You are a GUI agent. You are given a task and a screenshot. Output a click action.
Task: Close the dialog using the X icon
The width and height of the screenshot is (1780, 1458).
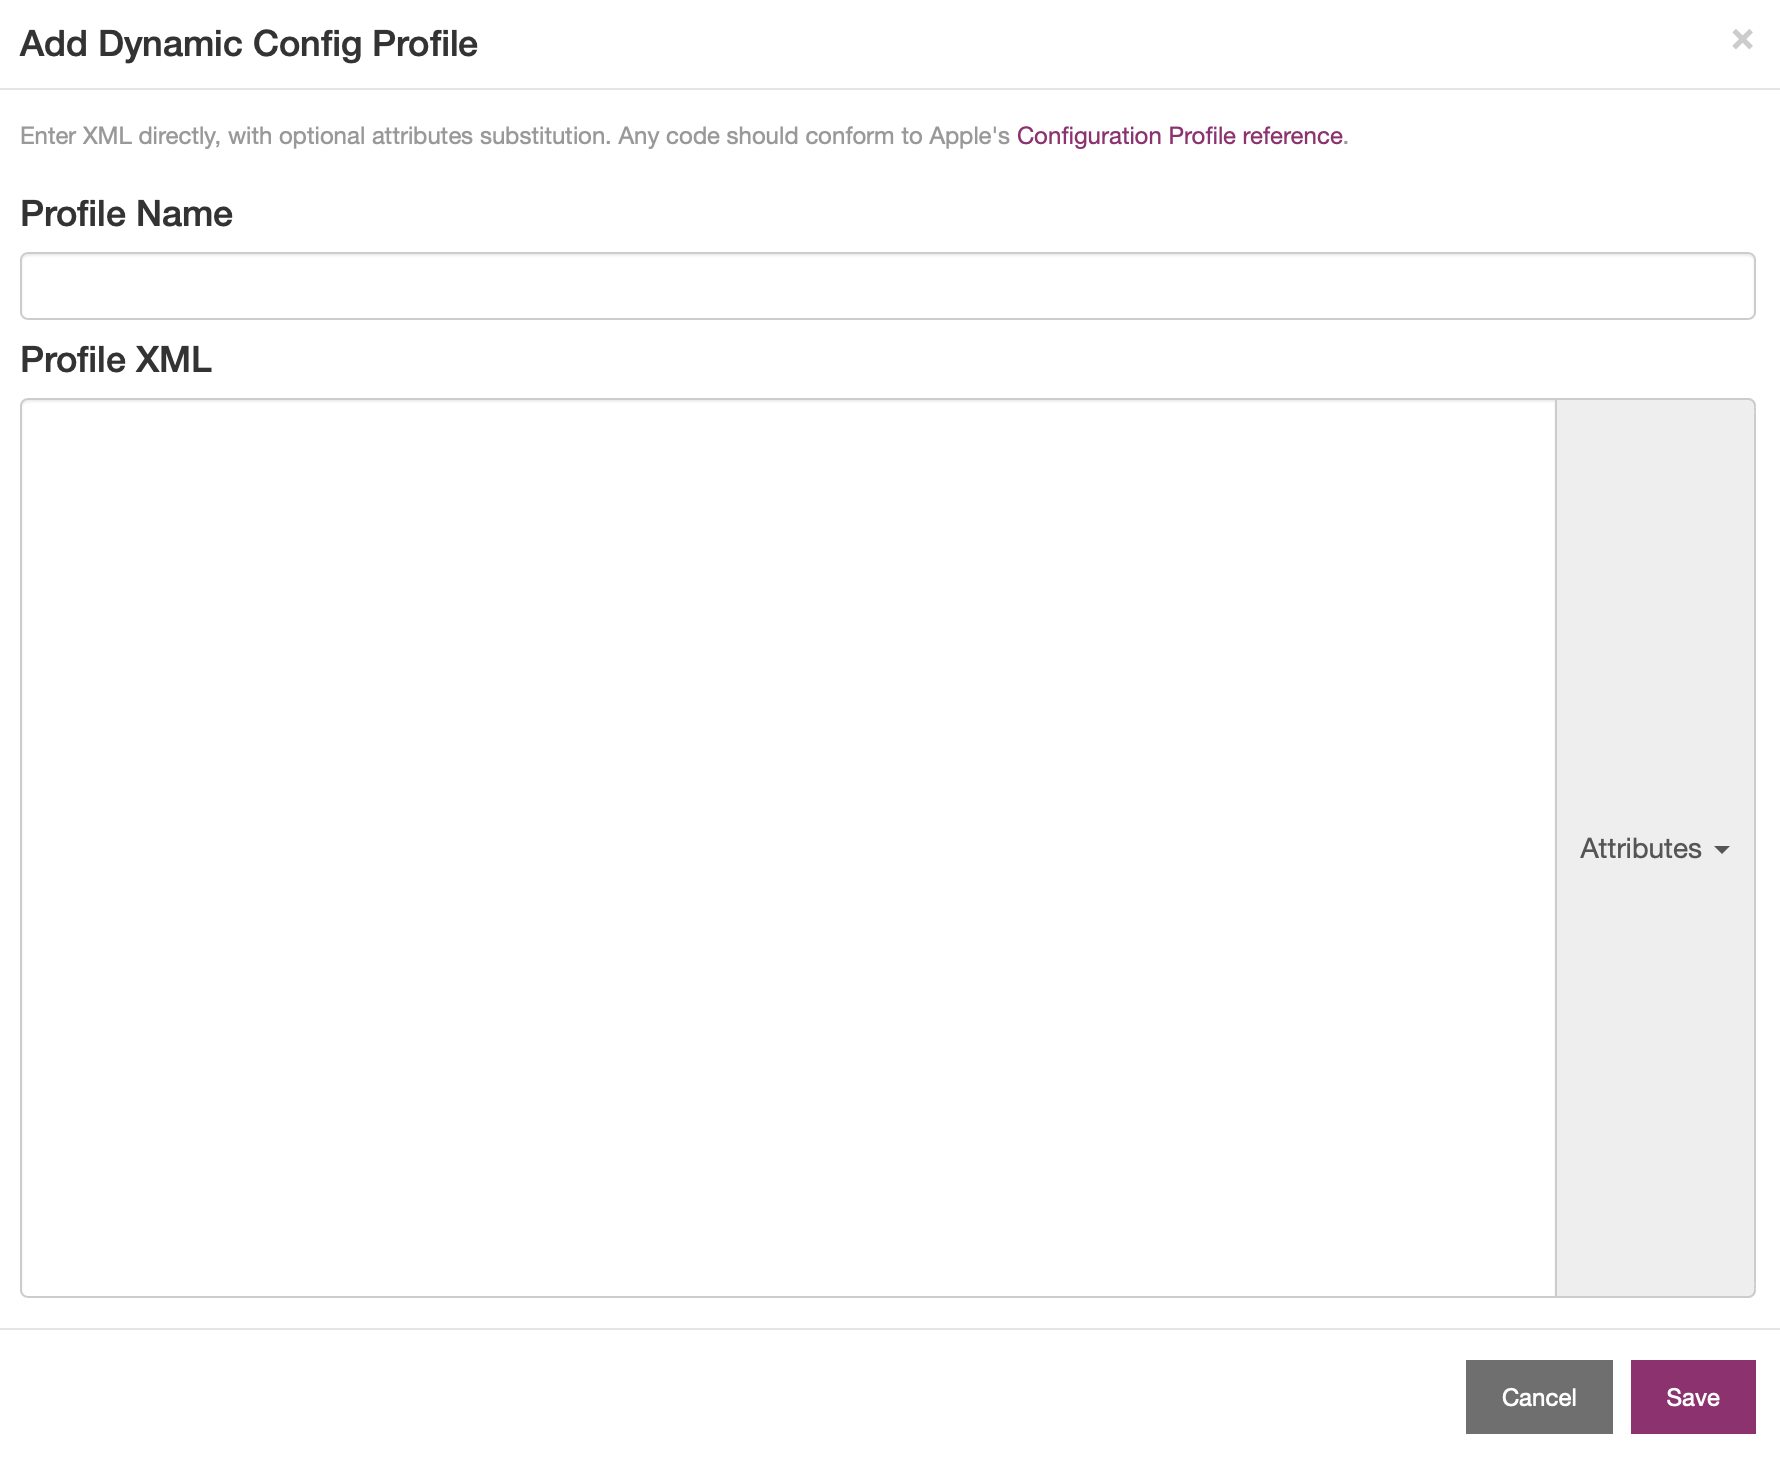coord(1742,39)
